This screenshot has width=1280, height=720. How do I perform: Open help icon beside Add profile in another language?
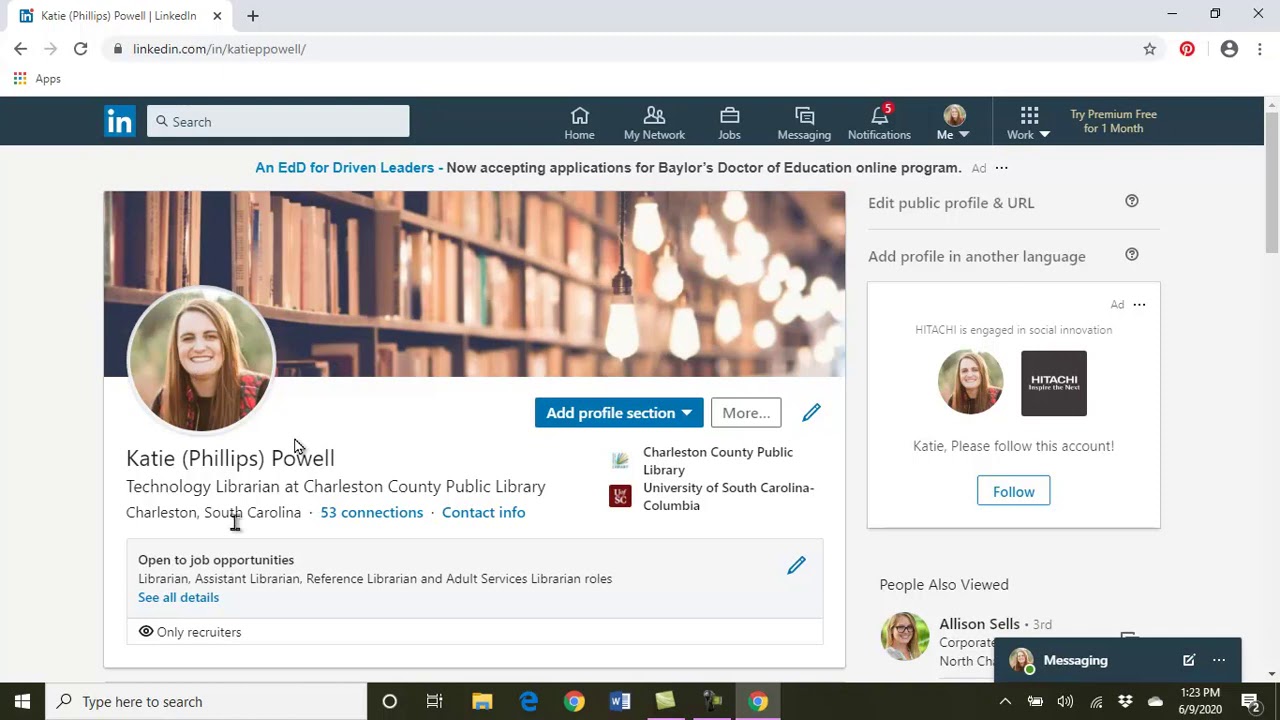click(1132, 254)
